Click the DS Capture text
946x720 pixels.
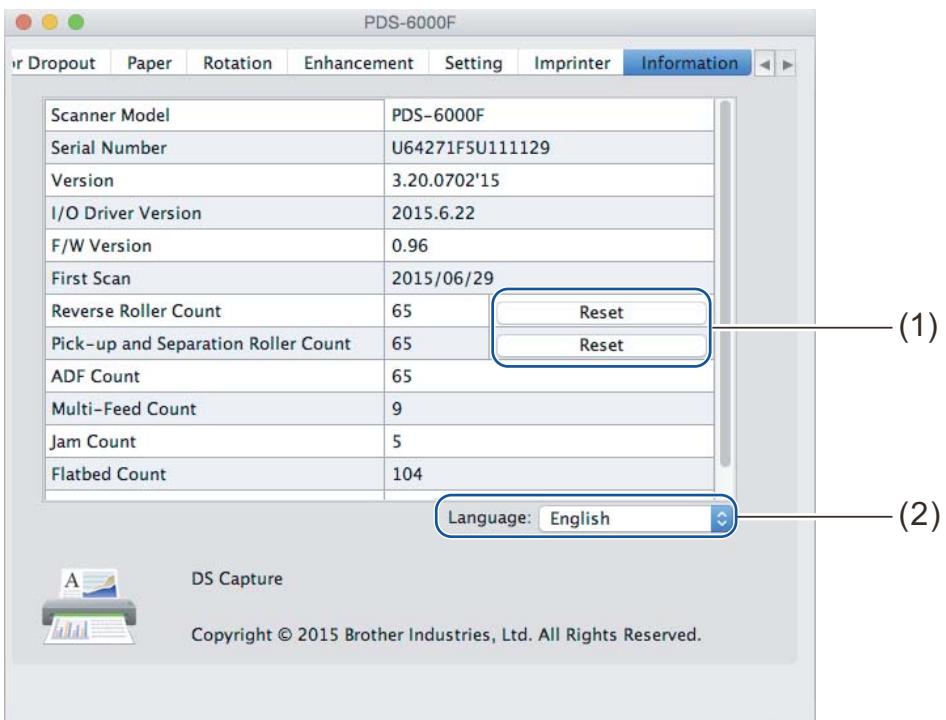click(x=236, y=579)
